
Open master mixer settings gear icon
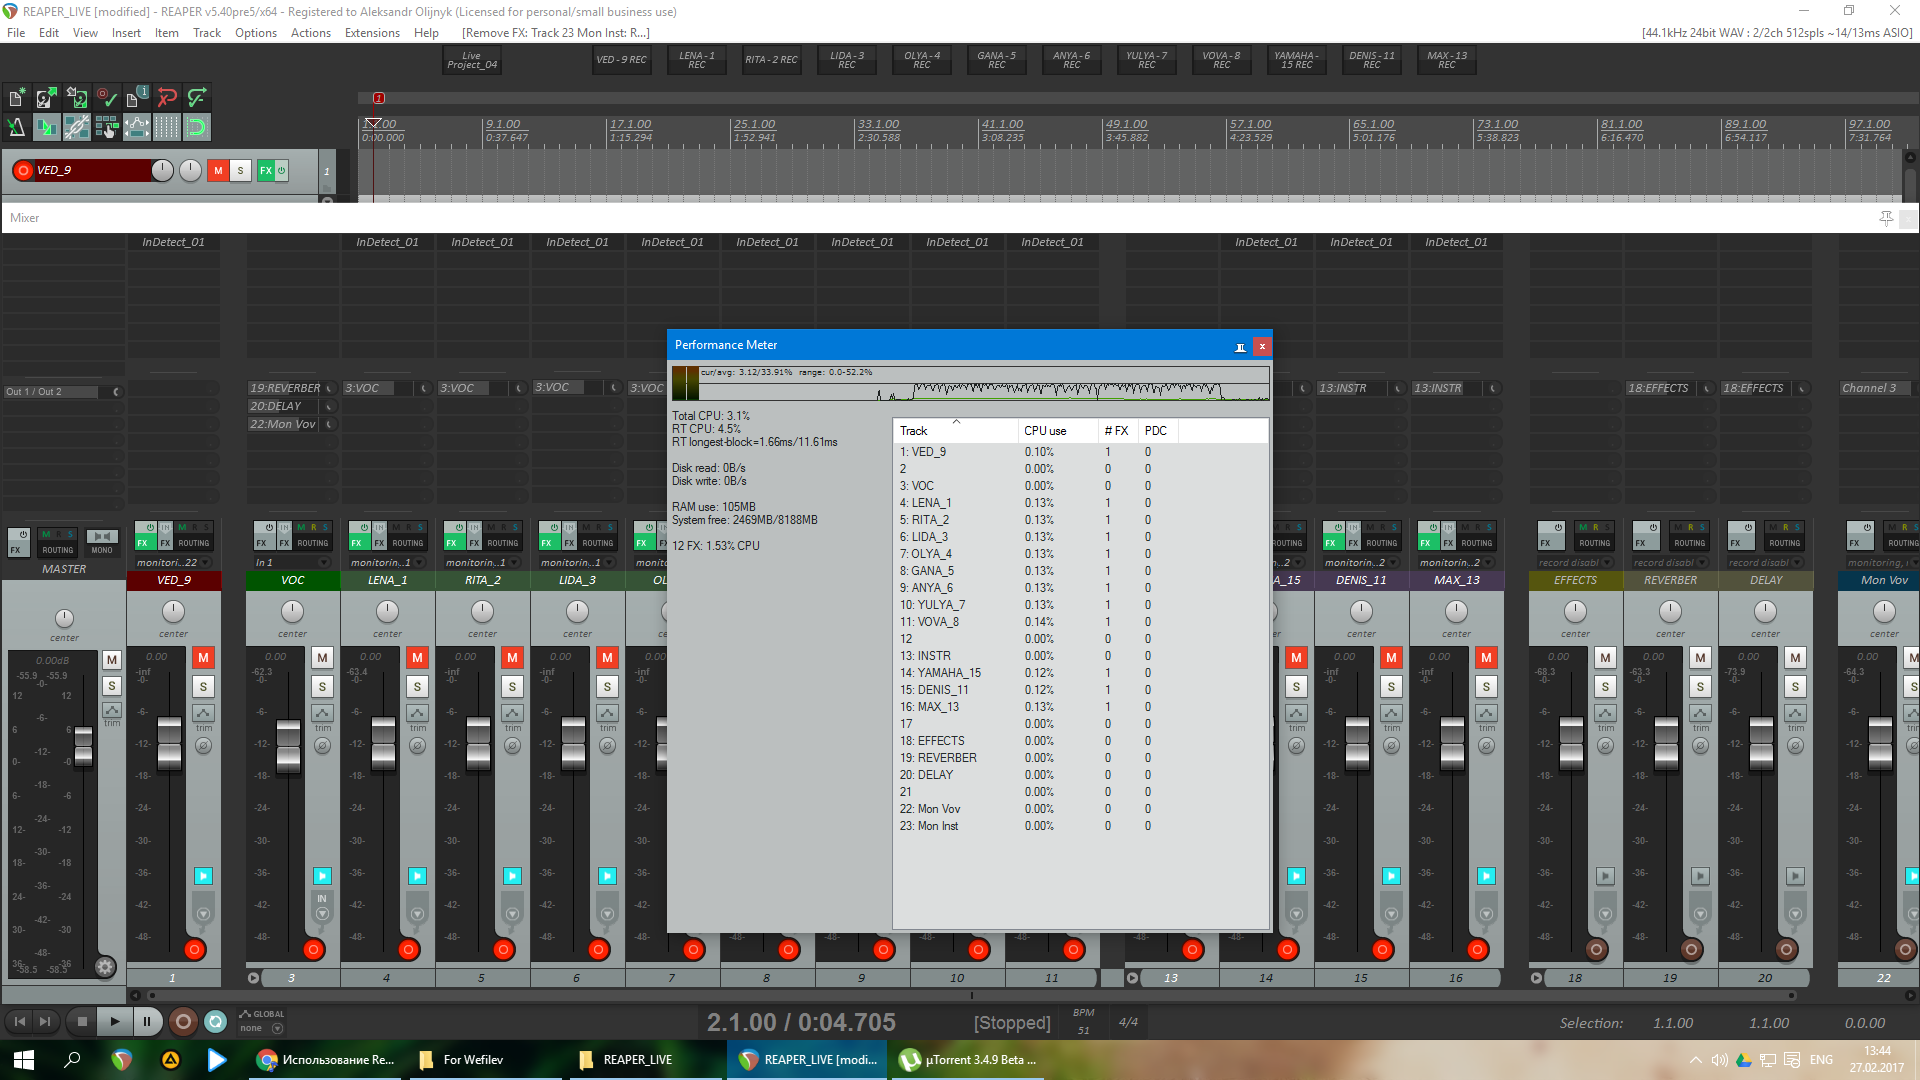click(x=105, y=966)
